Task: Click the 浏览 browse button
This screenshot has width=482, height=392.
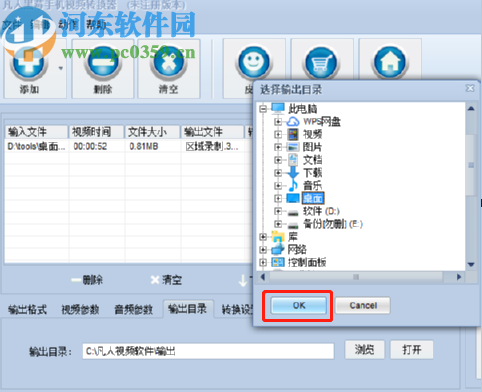Action: pos(364,350)
